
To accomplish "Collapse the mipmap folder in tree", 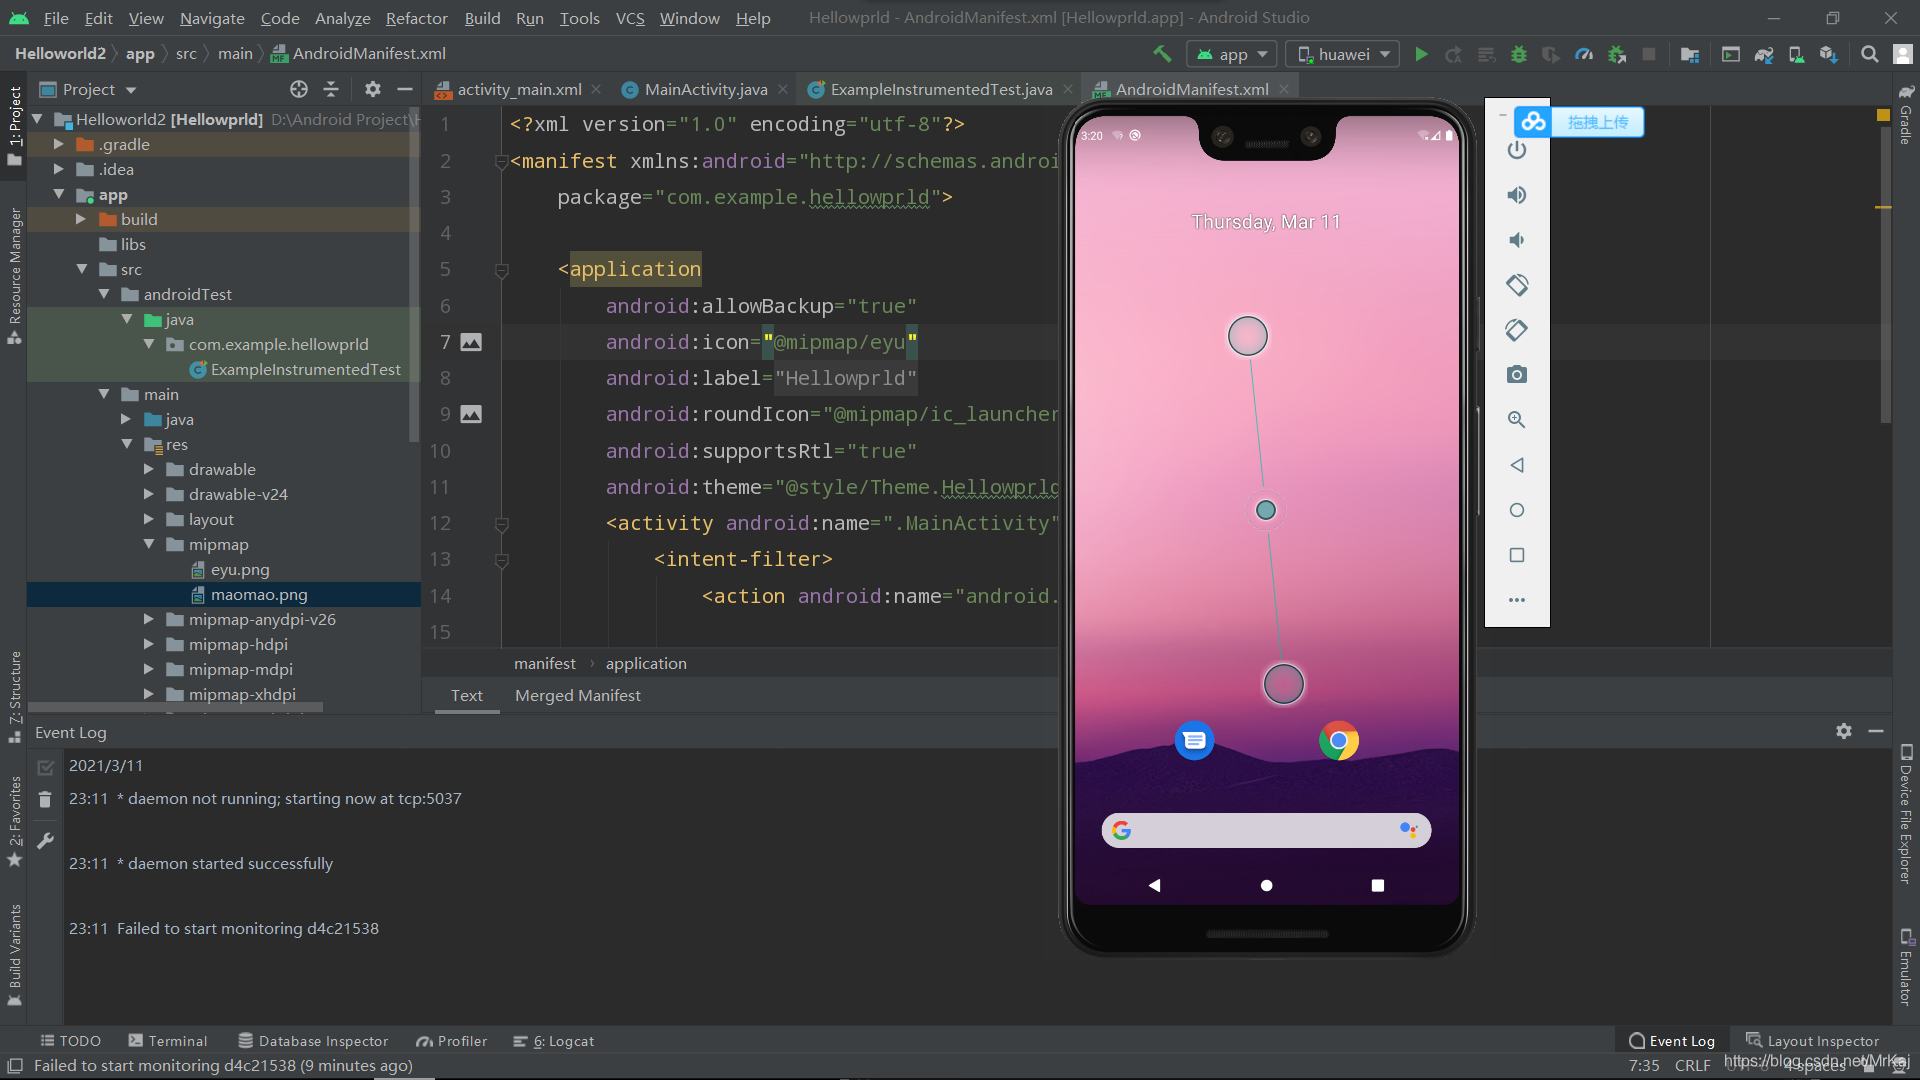I will click(149, 544).
